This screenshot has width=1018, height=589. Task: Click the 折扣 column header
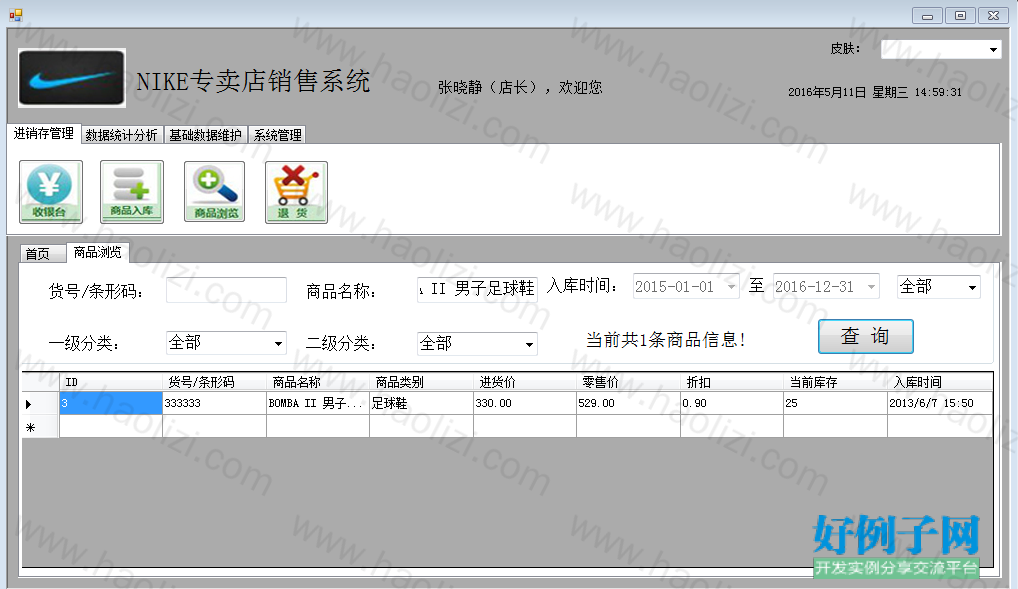[732, 382]
